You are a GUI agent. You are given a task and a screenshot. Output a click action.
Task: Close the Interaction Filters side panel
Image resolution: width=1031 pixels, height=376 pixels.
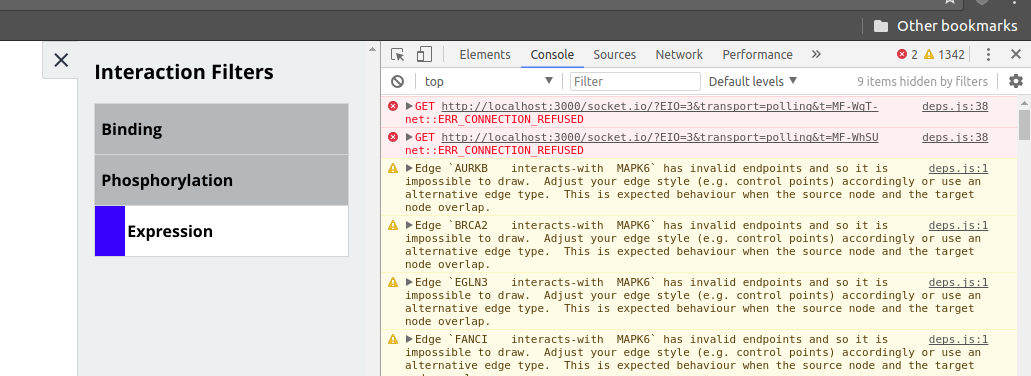pos(60,60)
